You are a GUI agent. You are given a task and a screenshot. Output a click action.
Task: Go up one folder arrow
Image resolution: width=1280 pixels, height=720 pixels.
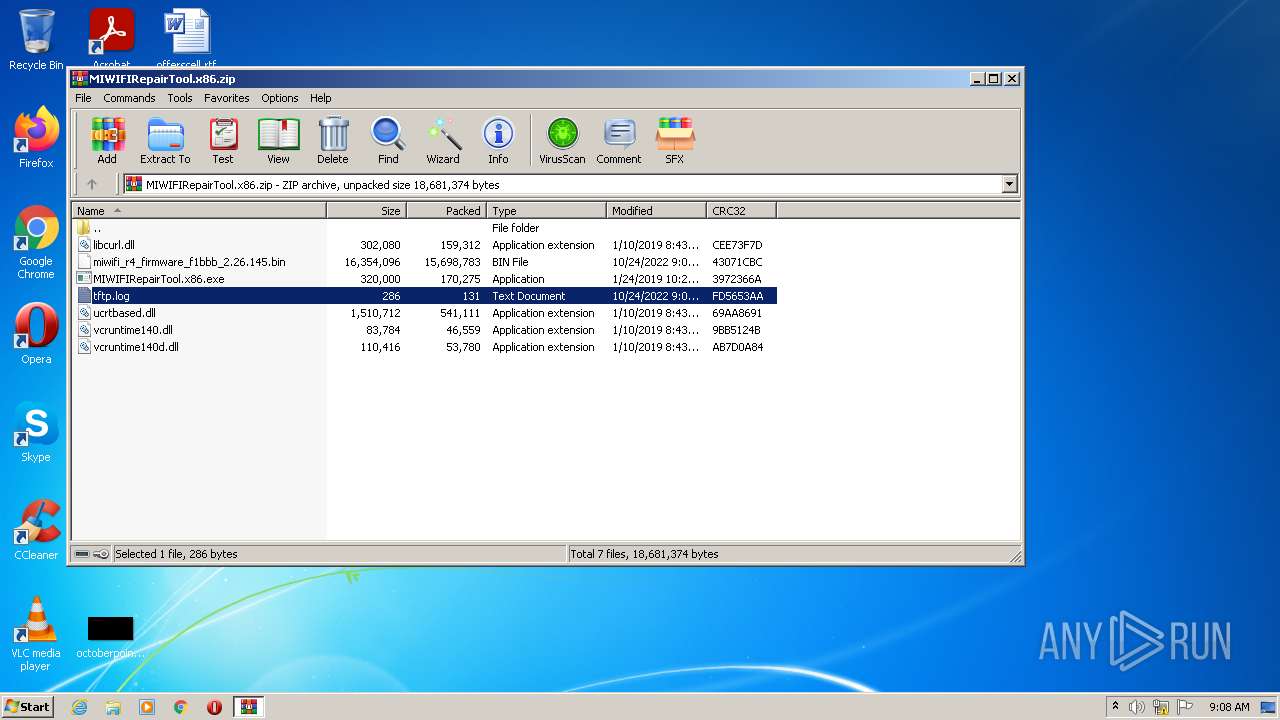click(92, 184)
